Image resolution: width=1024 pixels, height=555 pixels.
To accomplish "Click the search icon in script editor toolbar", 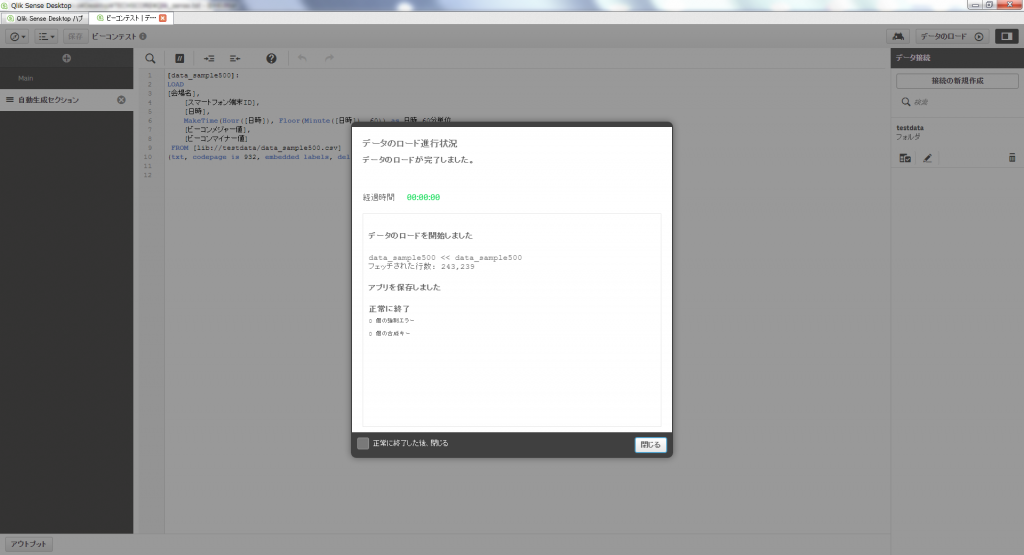I will click(150, 59).
